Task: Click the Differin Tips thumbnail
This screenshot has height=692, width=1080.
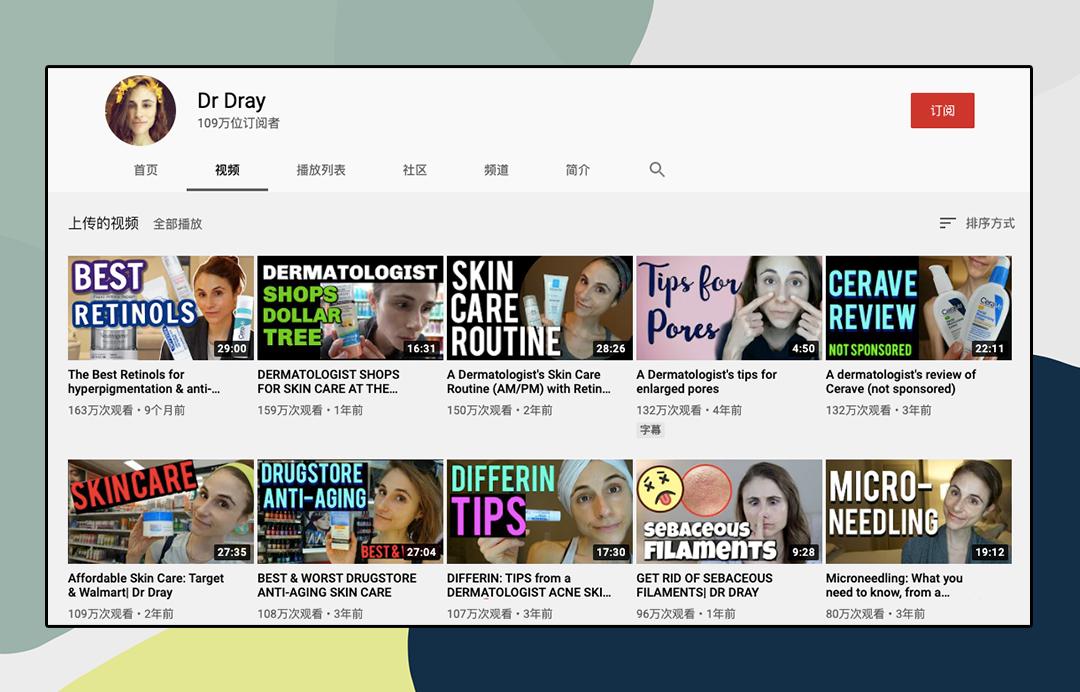Action: pyautogui.click(x=540, y=512)
